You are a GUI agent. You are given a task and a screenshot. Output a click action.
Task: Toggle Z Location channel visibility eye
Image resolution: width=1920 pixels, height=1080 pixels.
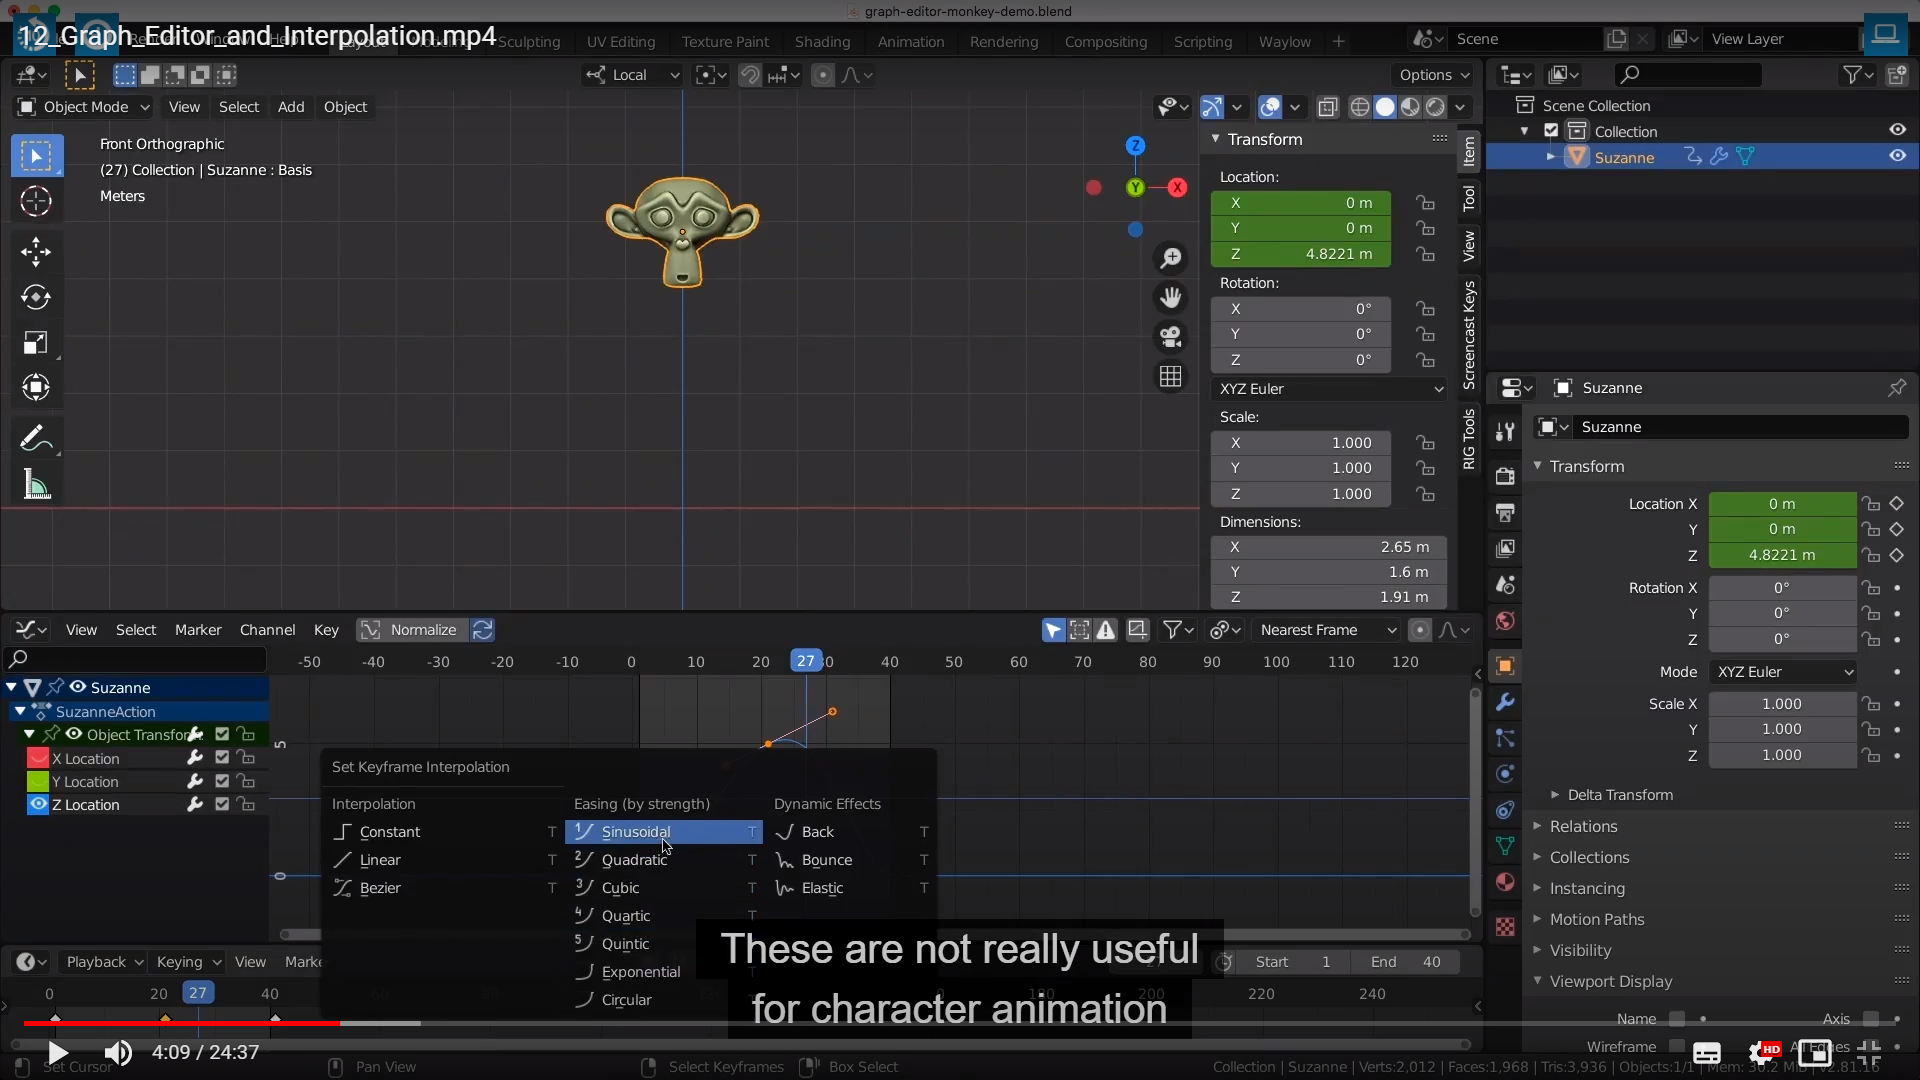(x=38, y=804)
